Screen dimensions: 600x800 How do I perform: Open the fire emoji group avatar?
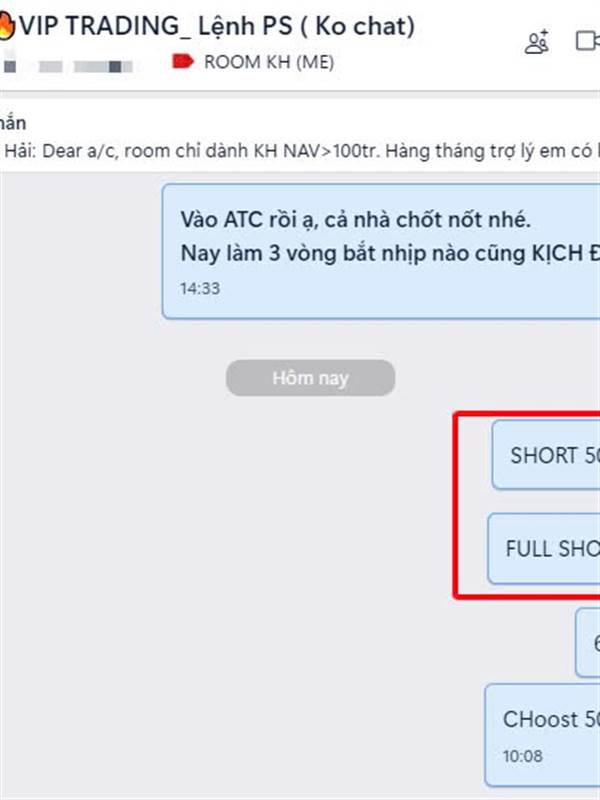click(x=7, y=26)
